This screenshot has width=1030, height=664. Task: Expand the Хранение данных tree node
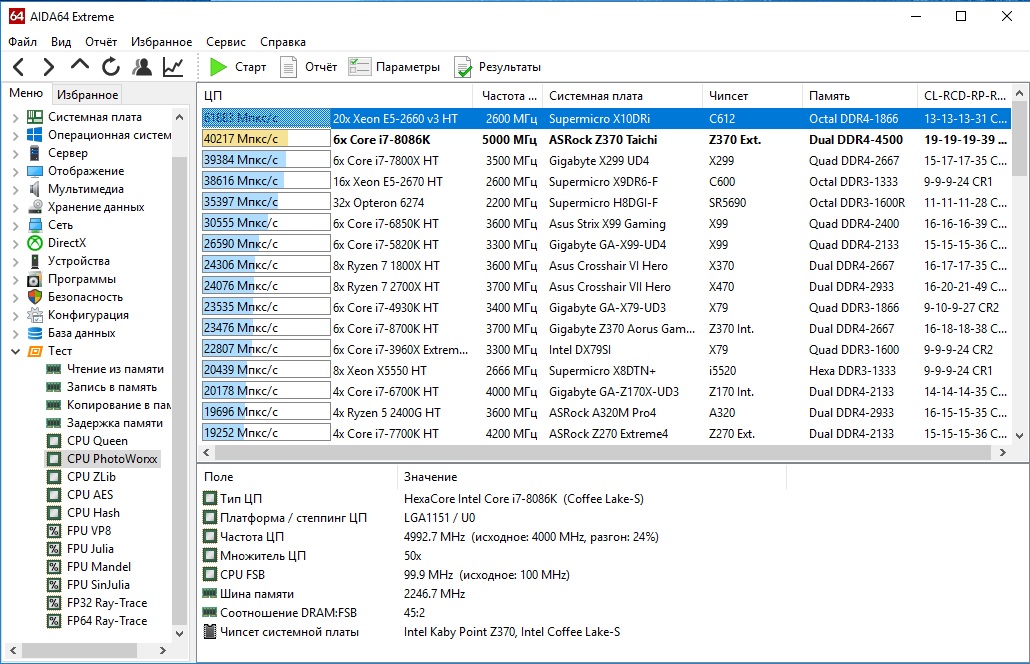point(15,208)
